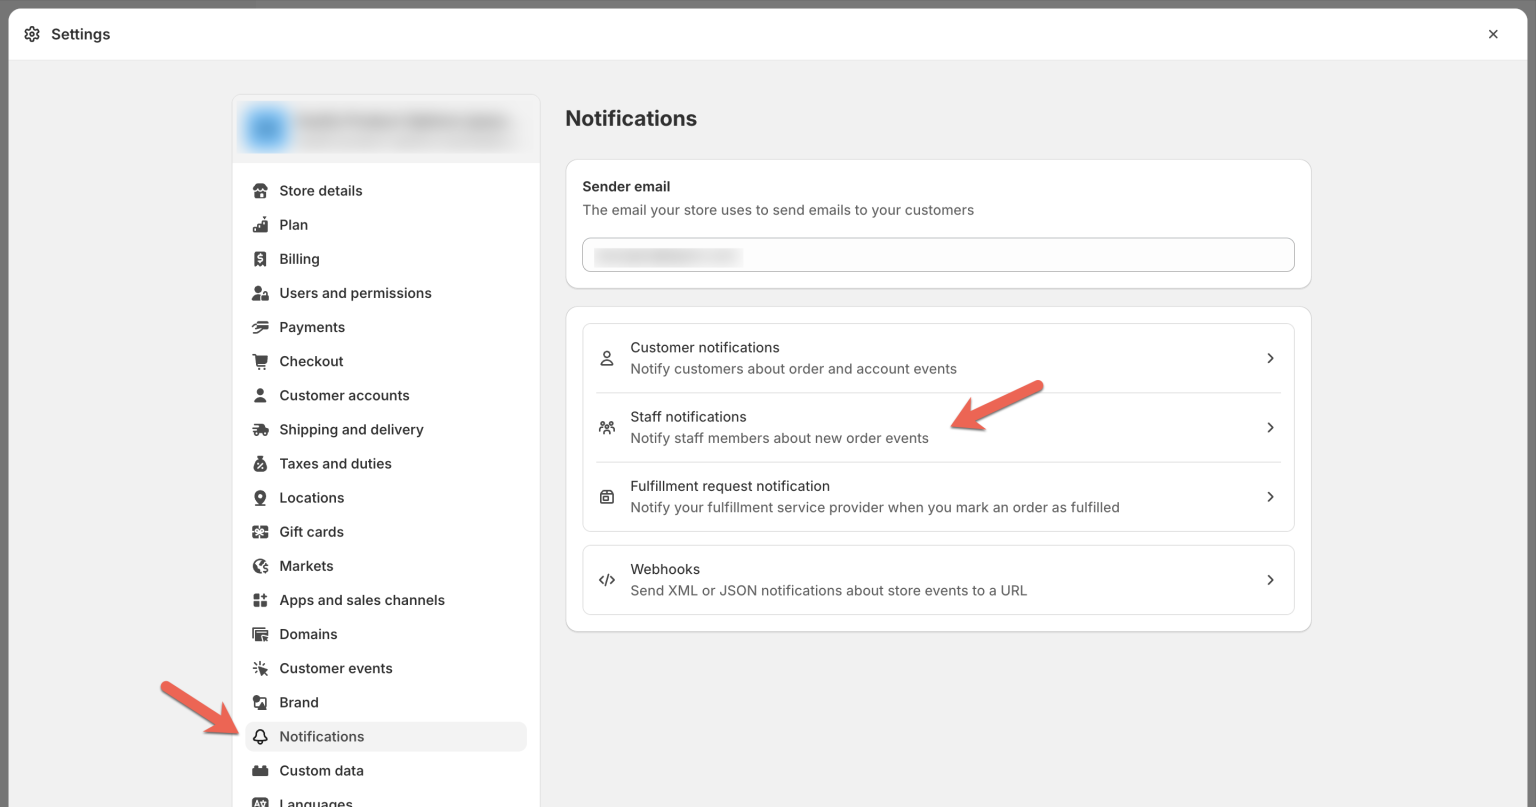Open the Gift cards settings page
Screen dimensions: 1536x807
[311, 531]
